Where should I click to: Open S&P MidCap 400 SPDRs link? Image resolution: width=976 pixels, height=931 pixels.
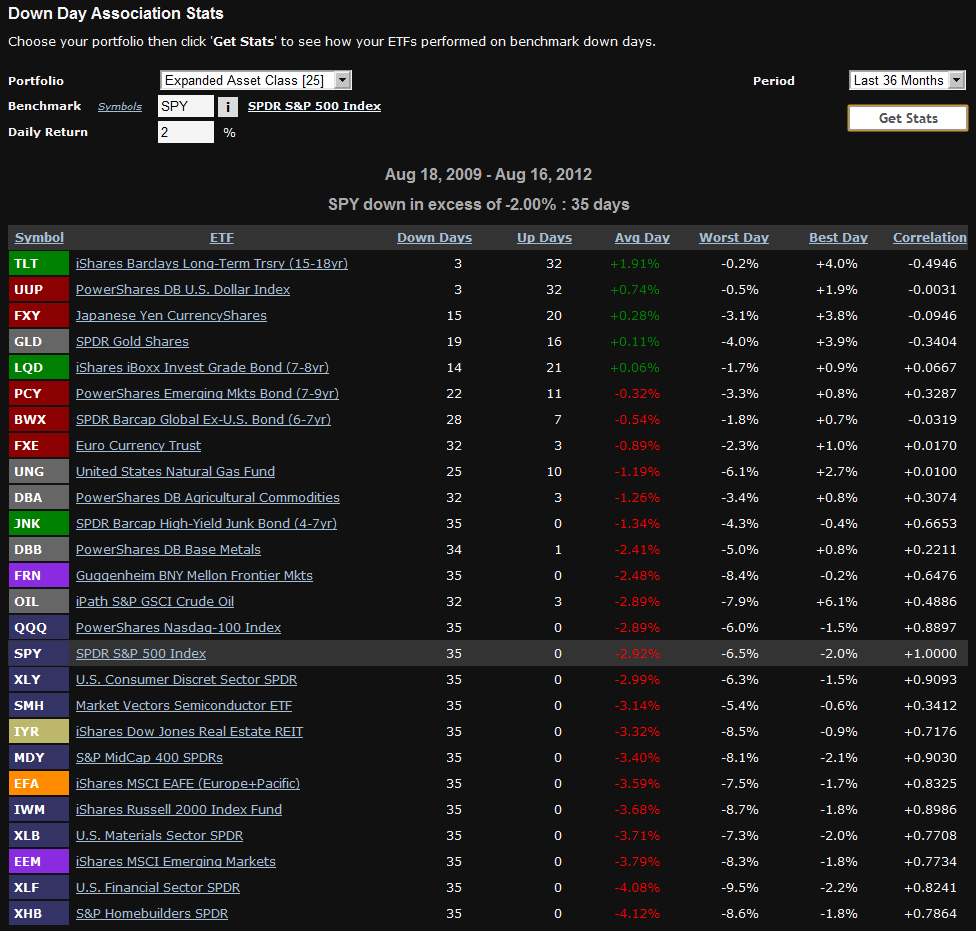point(149,758)
